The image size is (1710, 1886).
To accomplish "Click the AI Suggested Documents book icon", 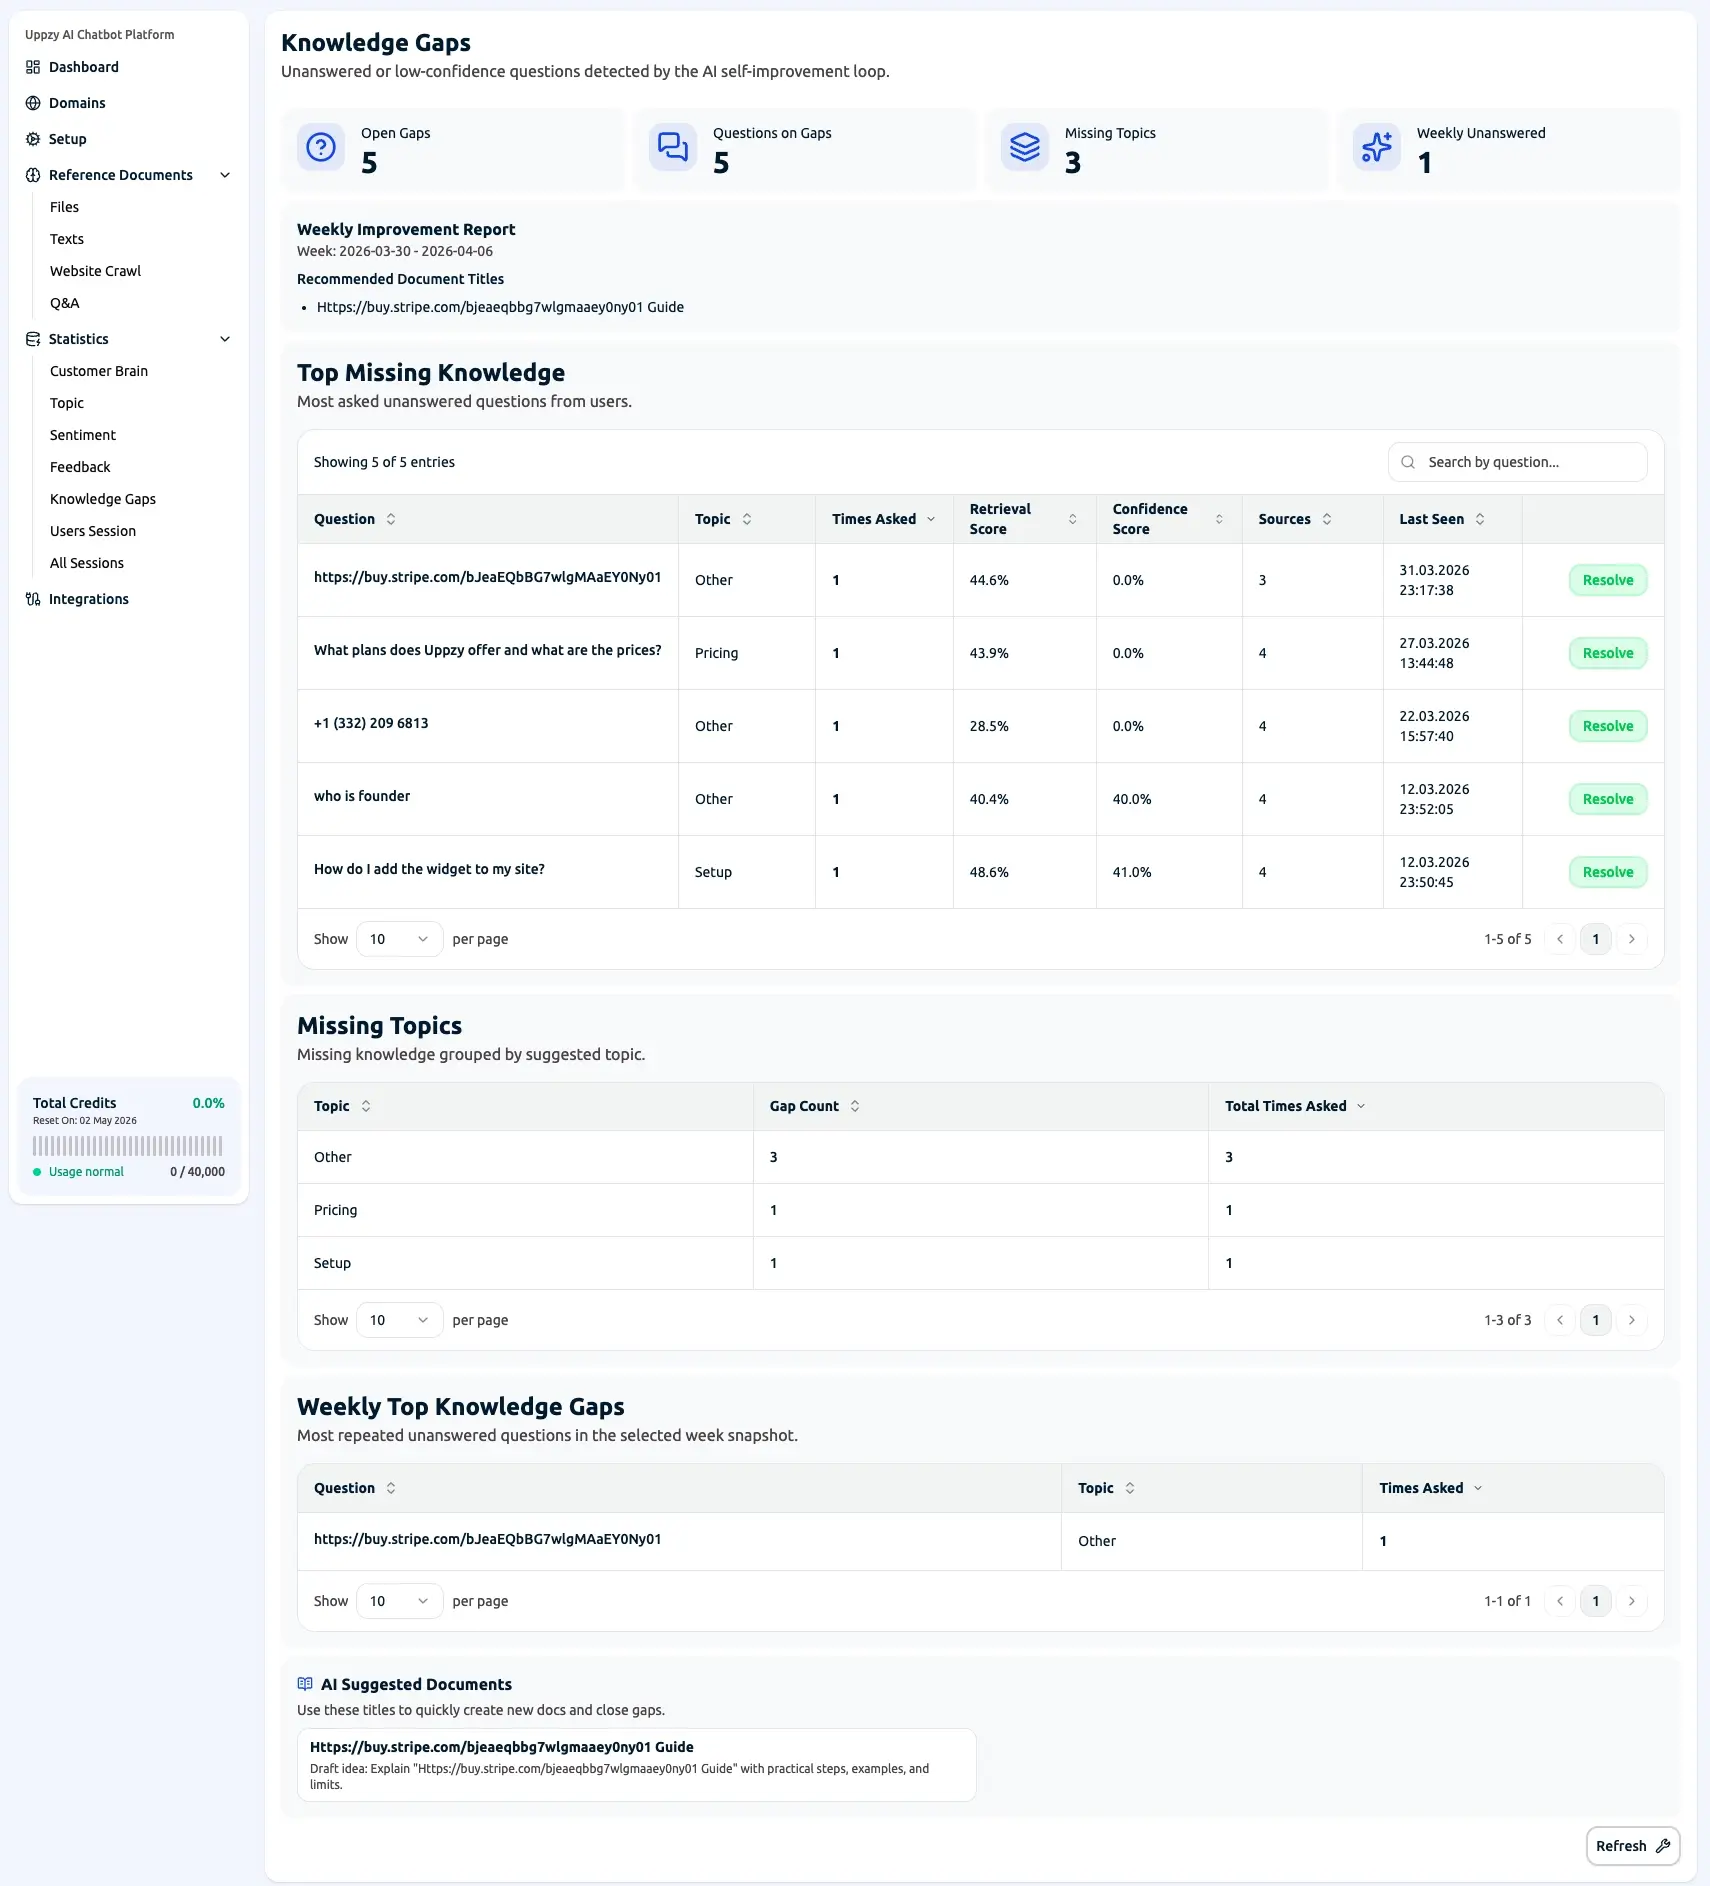I will (x=305, y=1684).
